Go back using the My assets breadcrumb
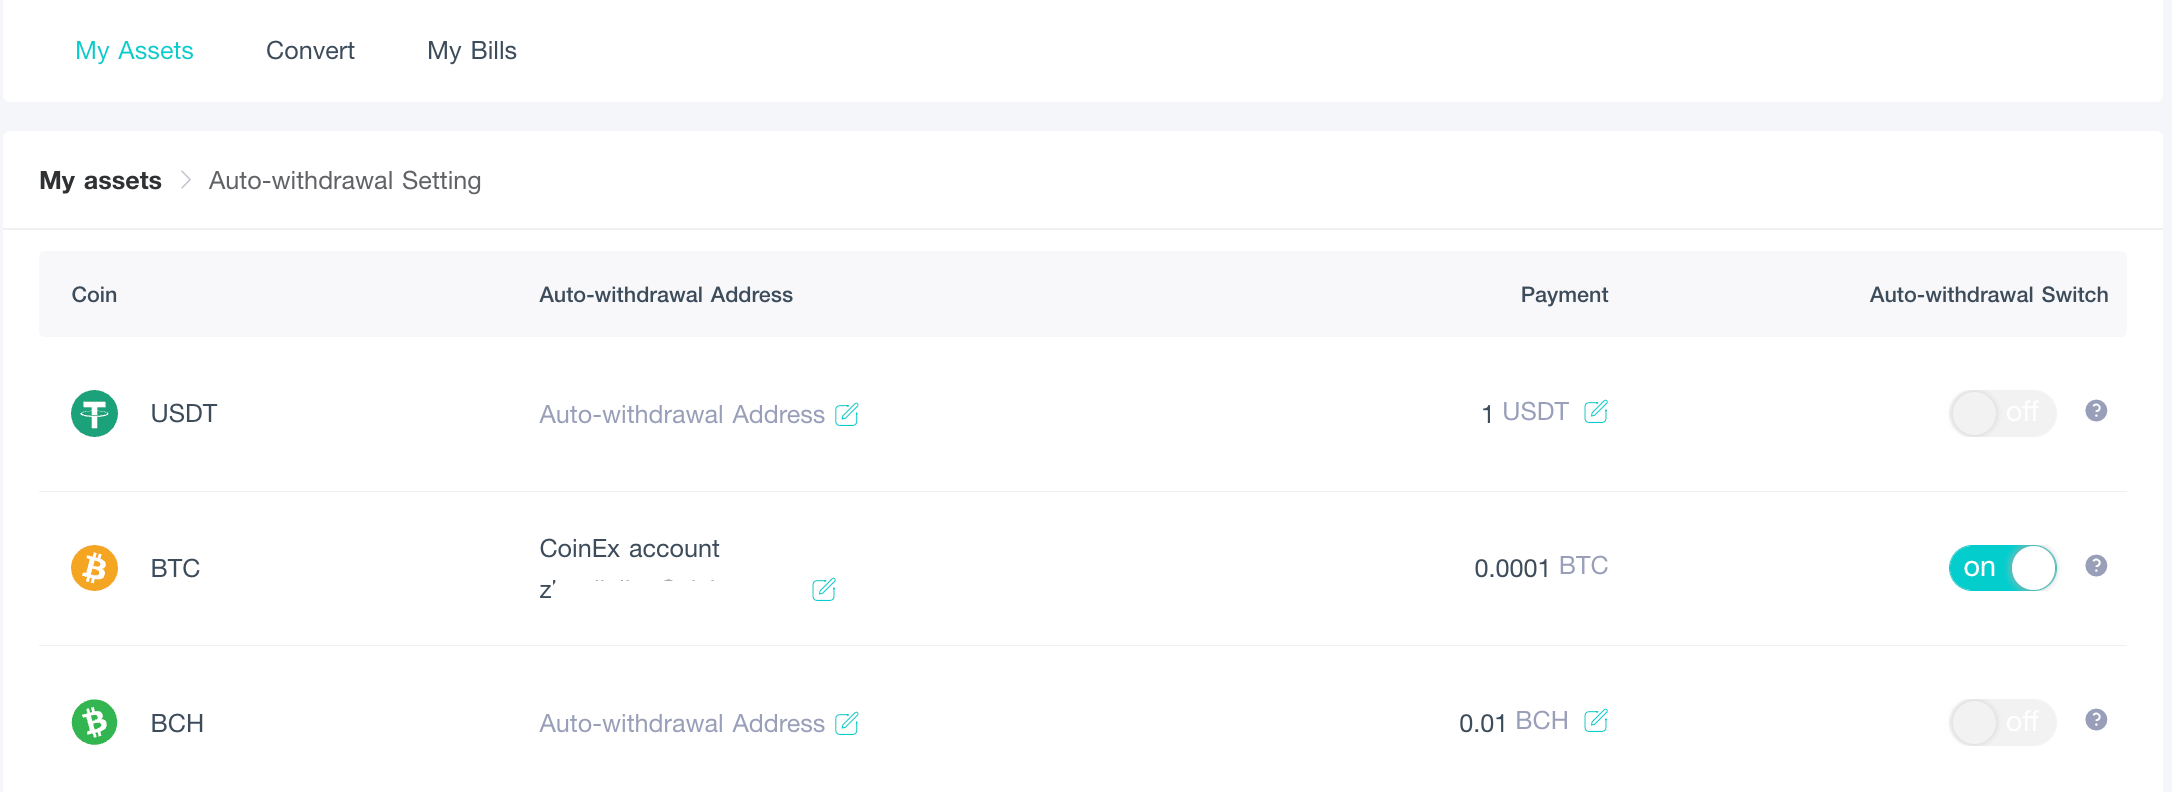 (x=100, y=180)
